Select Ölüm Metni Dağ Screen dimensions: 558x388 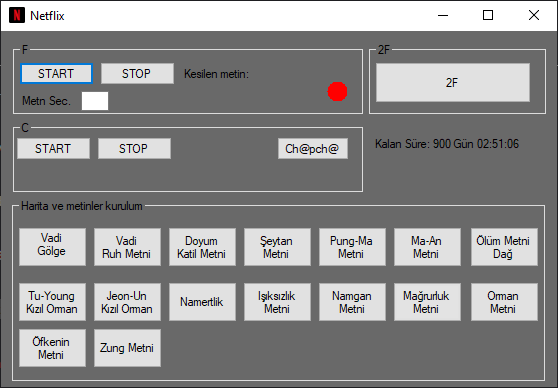504,247
